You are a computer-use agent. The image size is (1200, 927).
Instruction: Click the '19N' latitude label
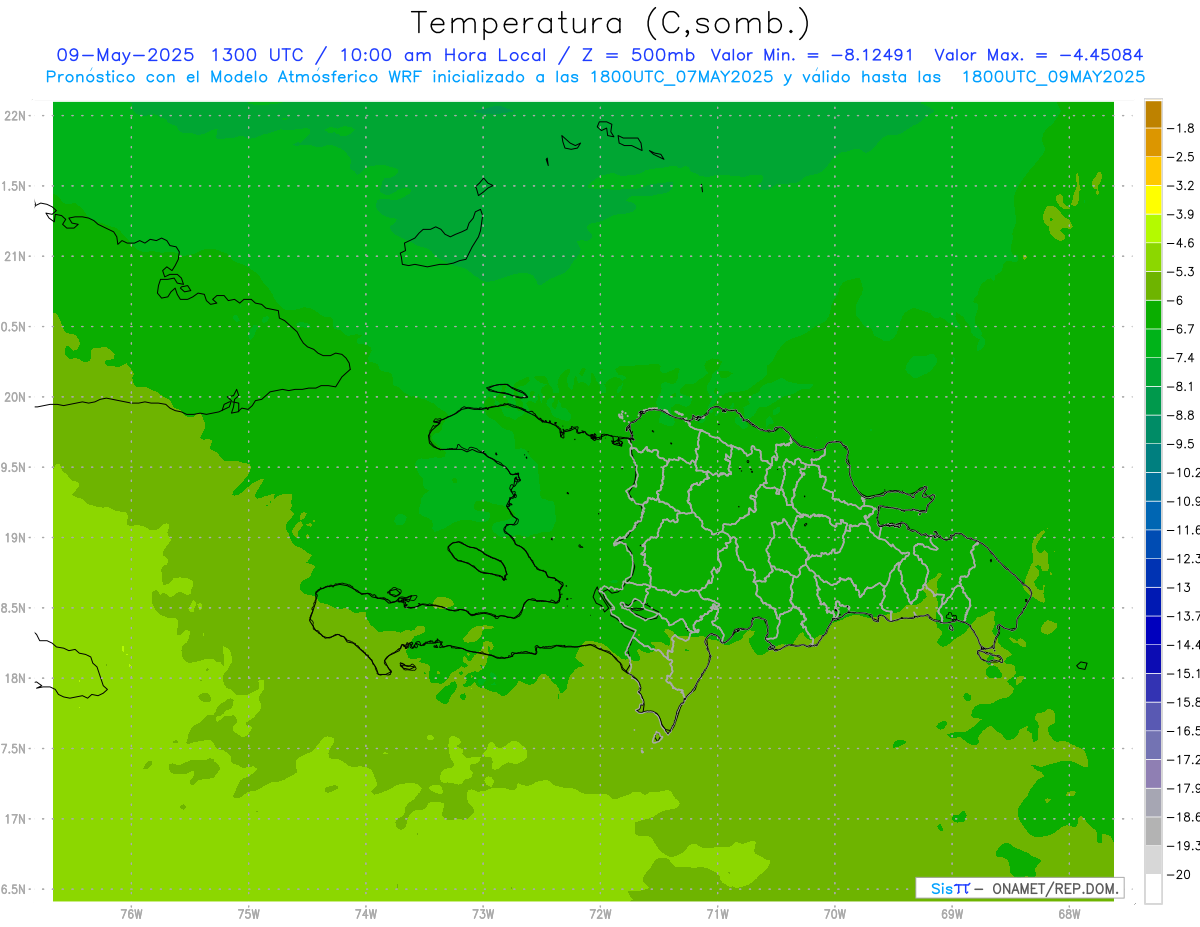pos(14,538)
